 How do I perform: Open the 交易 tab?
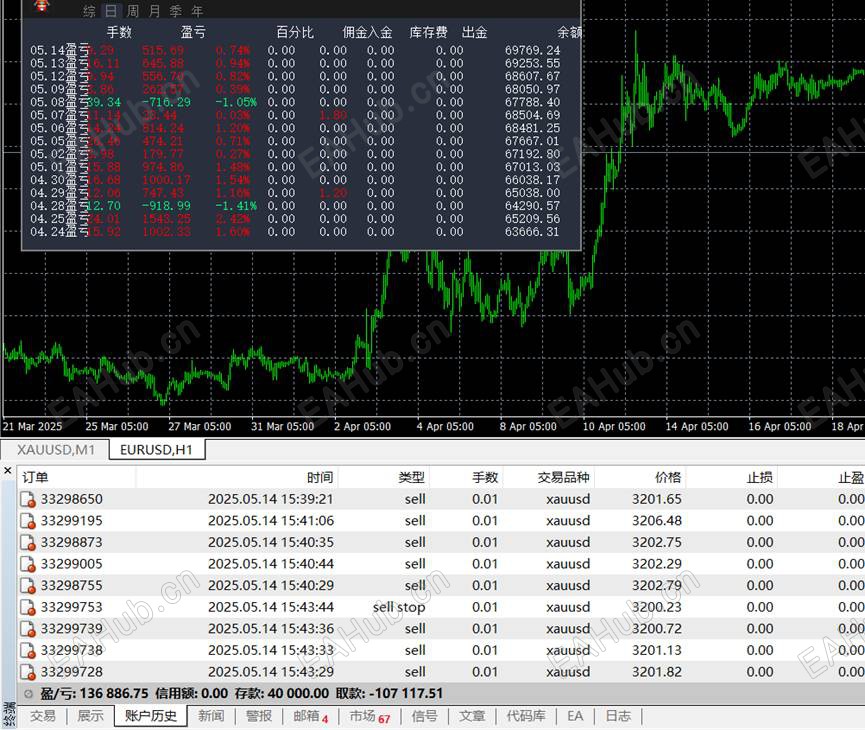click(42, 716)
